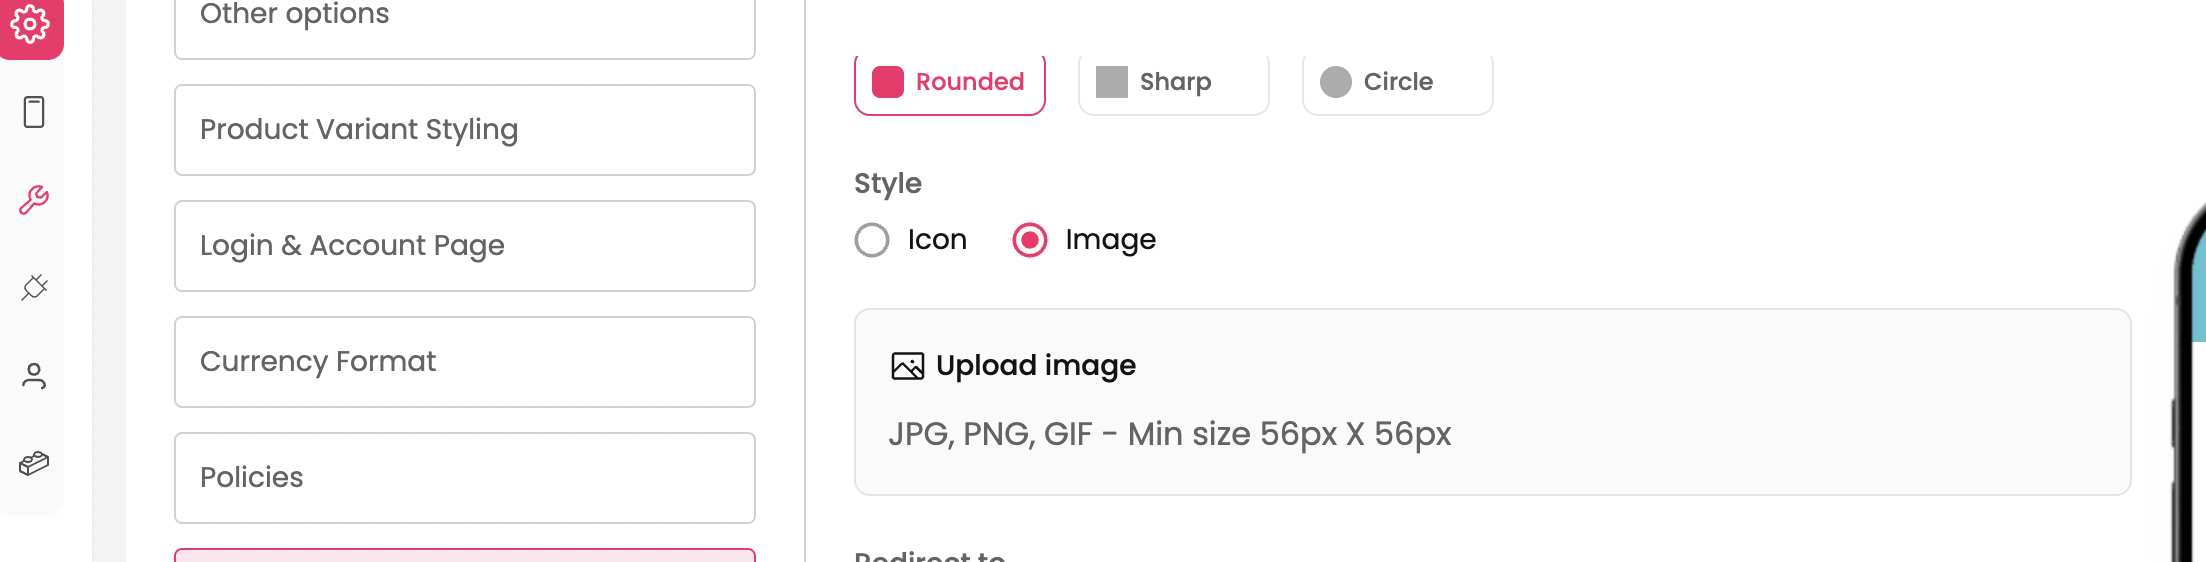Select the Icon style radio button
Image resolution: width=2206 pixels, height=562 pixels.
(872, 240)
